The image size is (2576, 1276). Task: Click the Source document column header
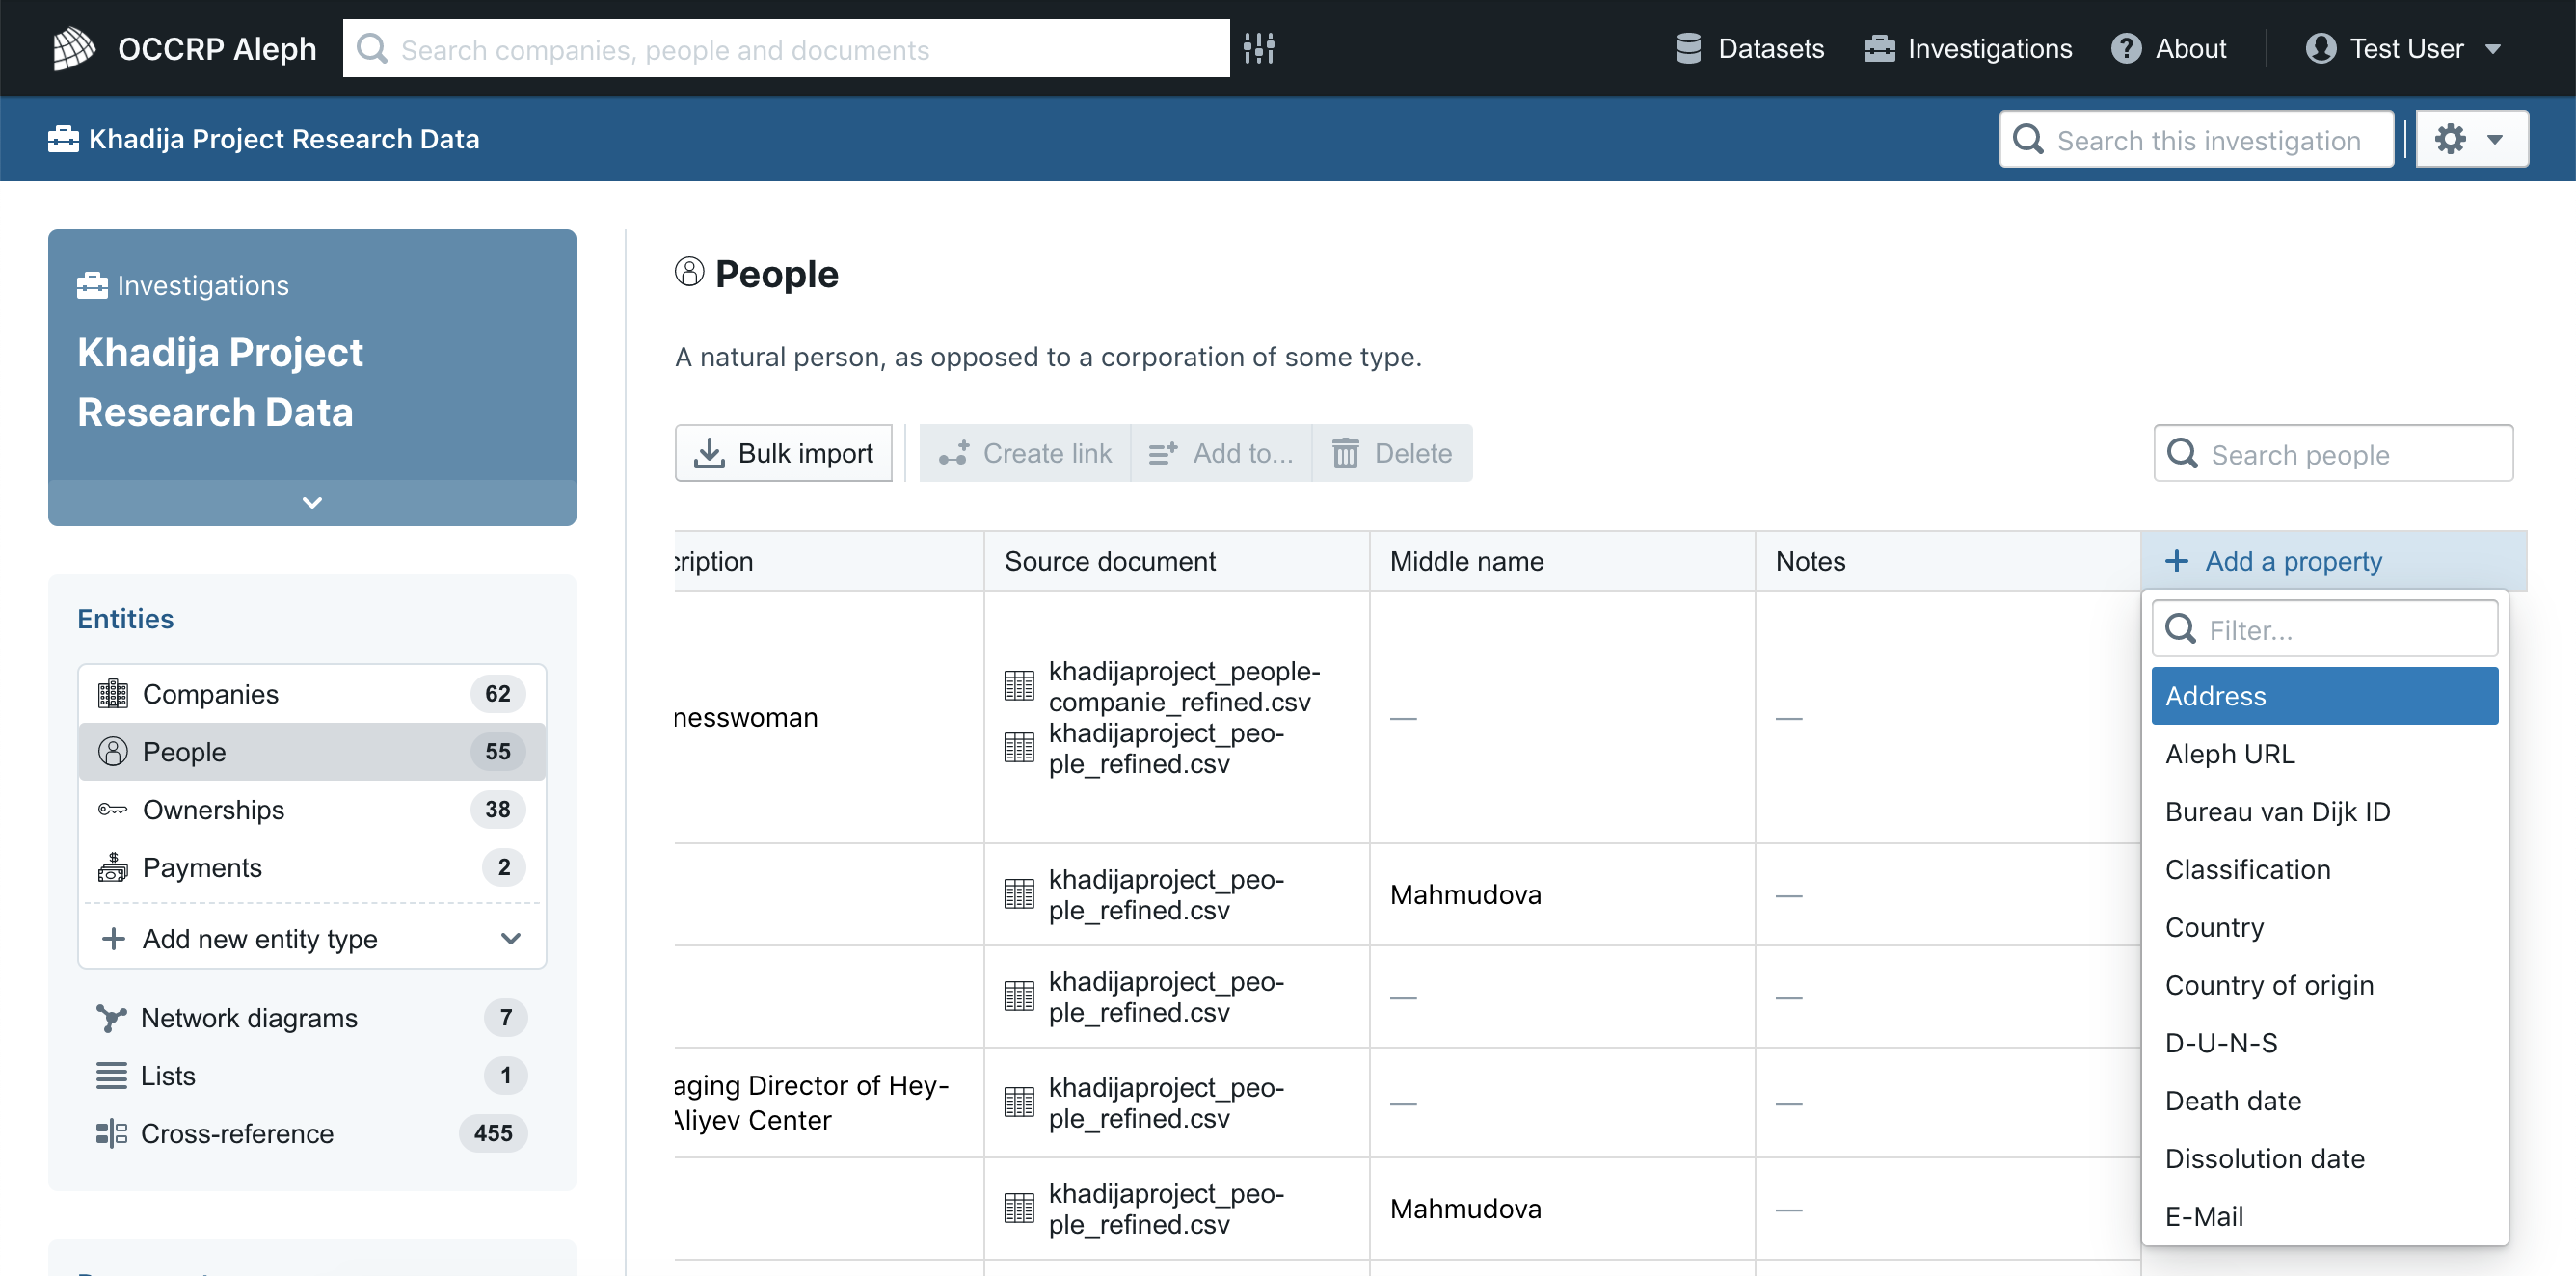point(1176,560)
